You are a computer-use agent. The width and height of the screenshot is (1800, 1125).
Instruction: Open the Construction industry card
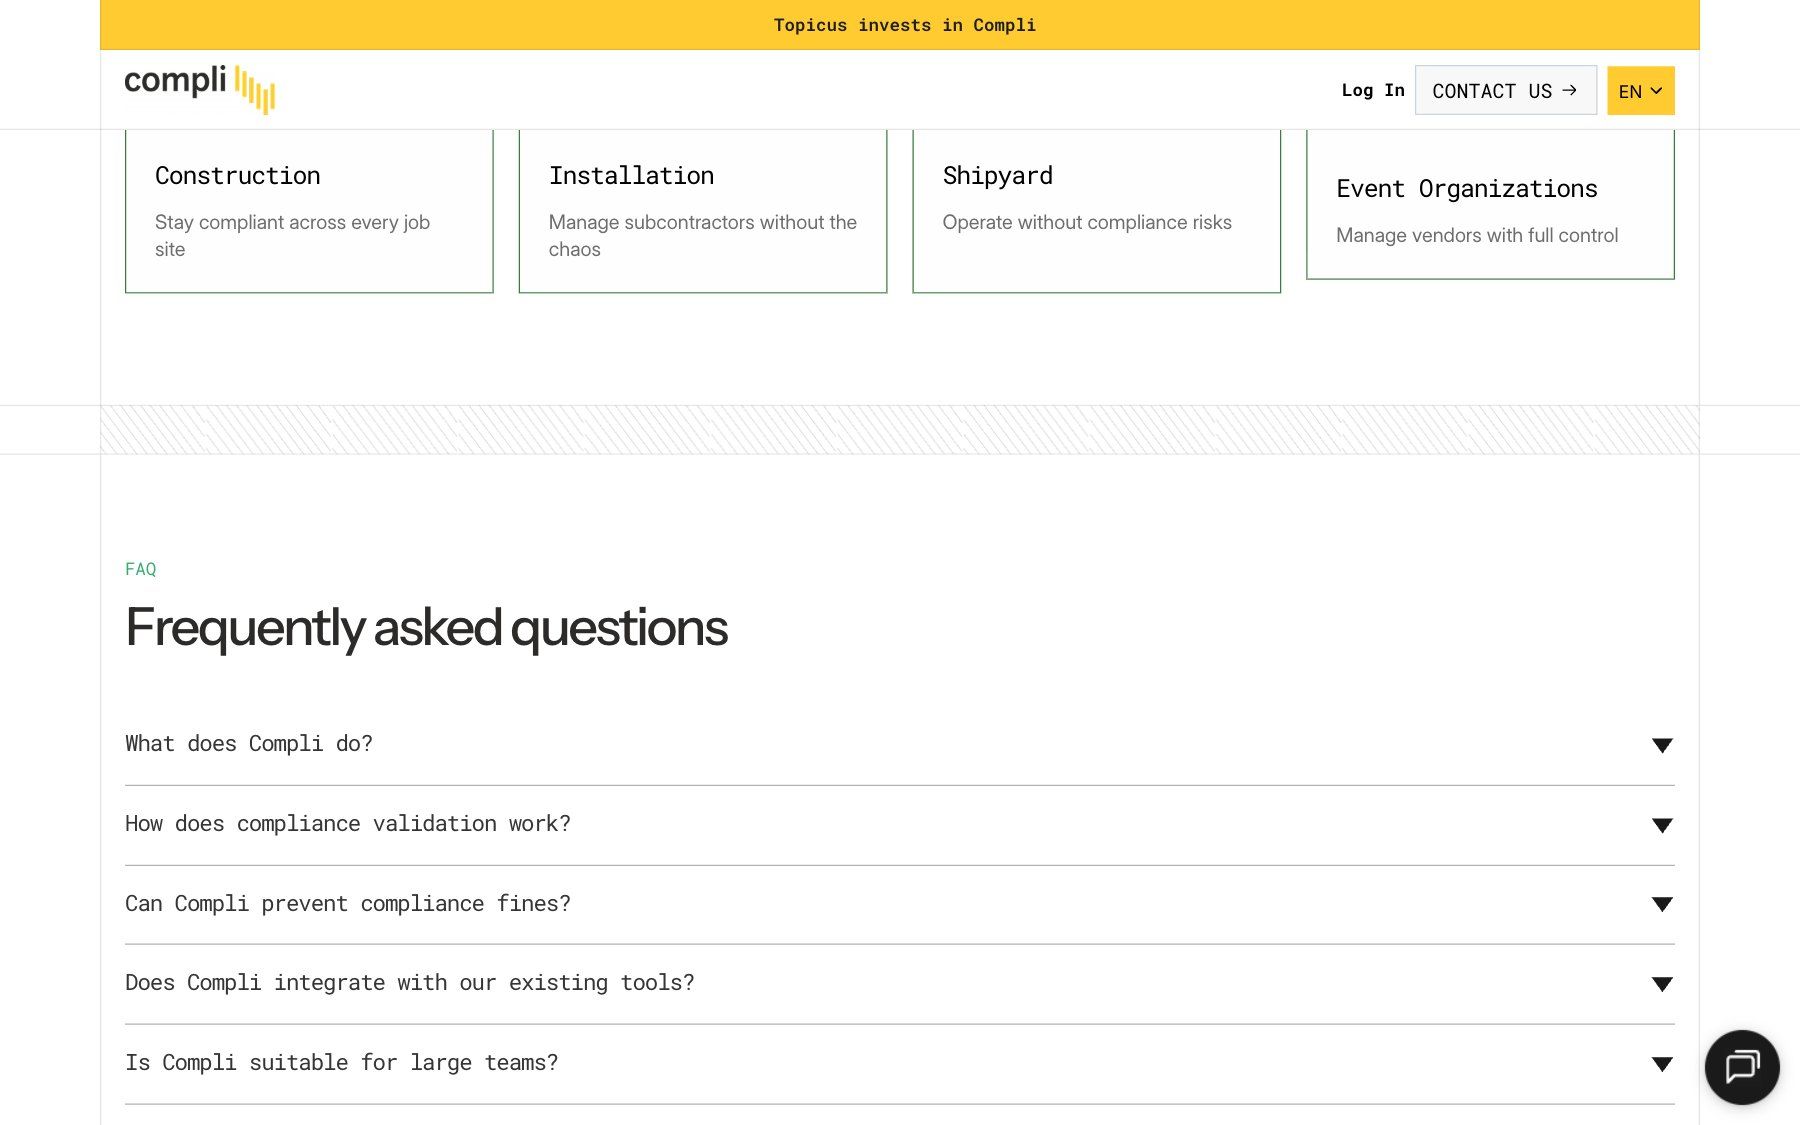[x=309, y=211]
